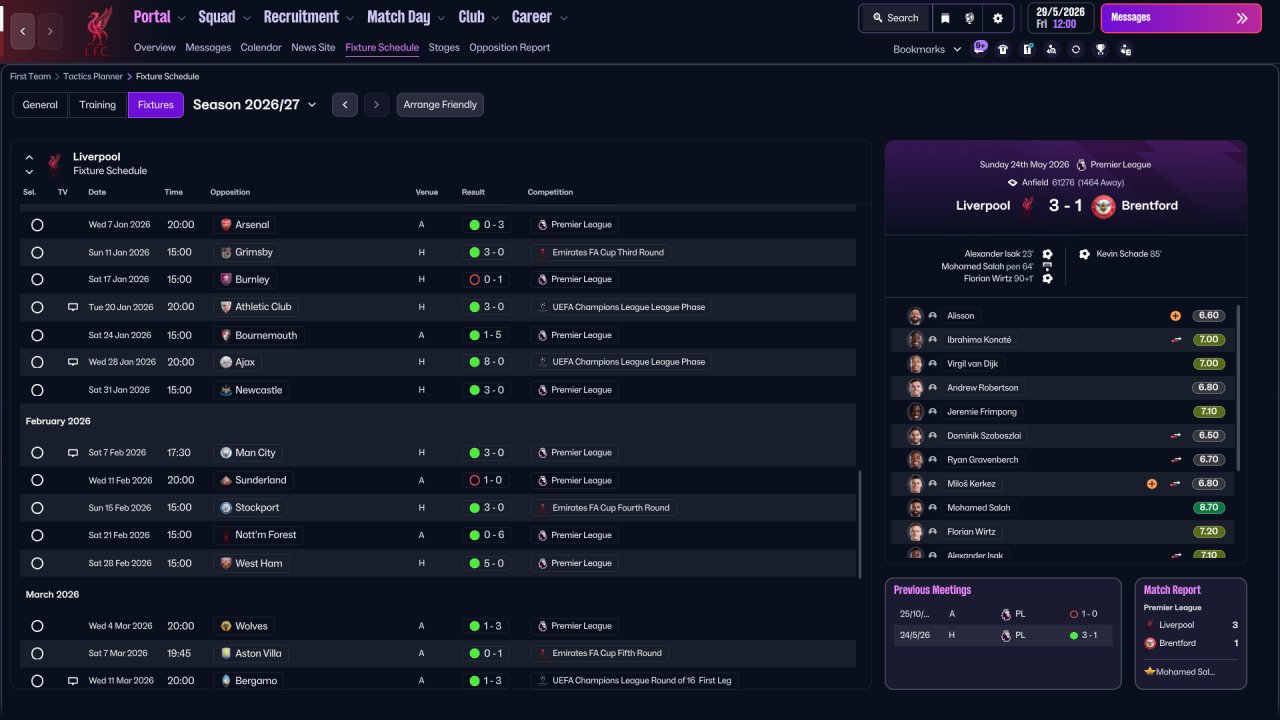Select the Burnley fixture radio button

[37, 280]
